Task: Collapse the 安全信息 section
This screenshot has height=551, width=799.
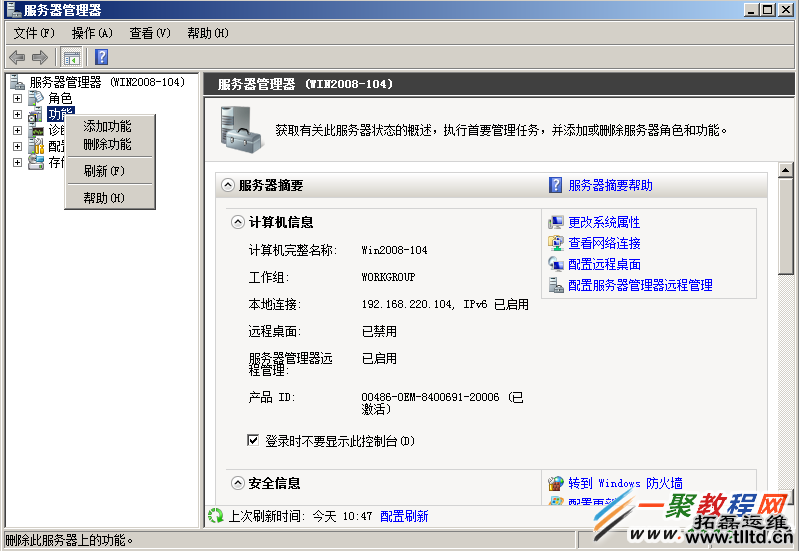Action: [237, 483]
